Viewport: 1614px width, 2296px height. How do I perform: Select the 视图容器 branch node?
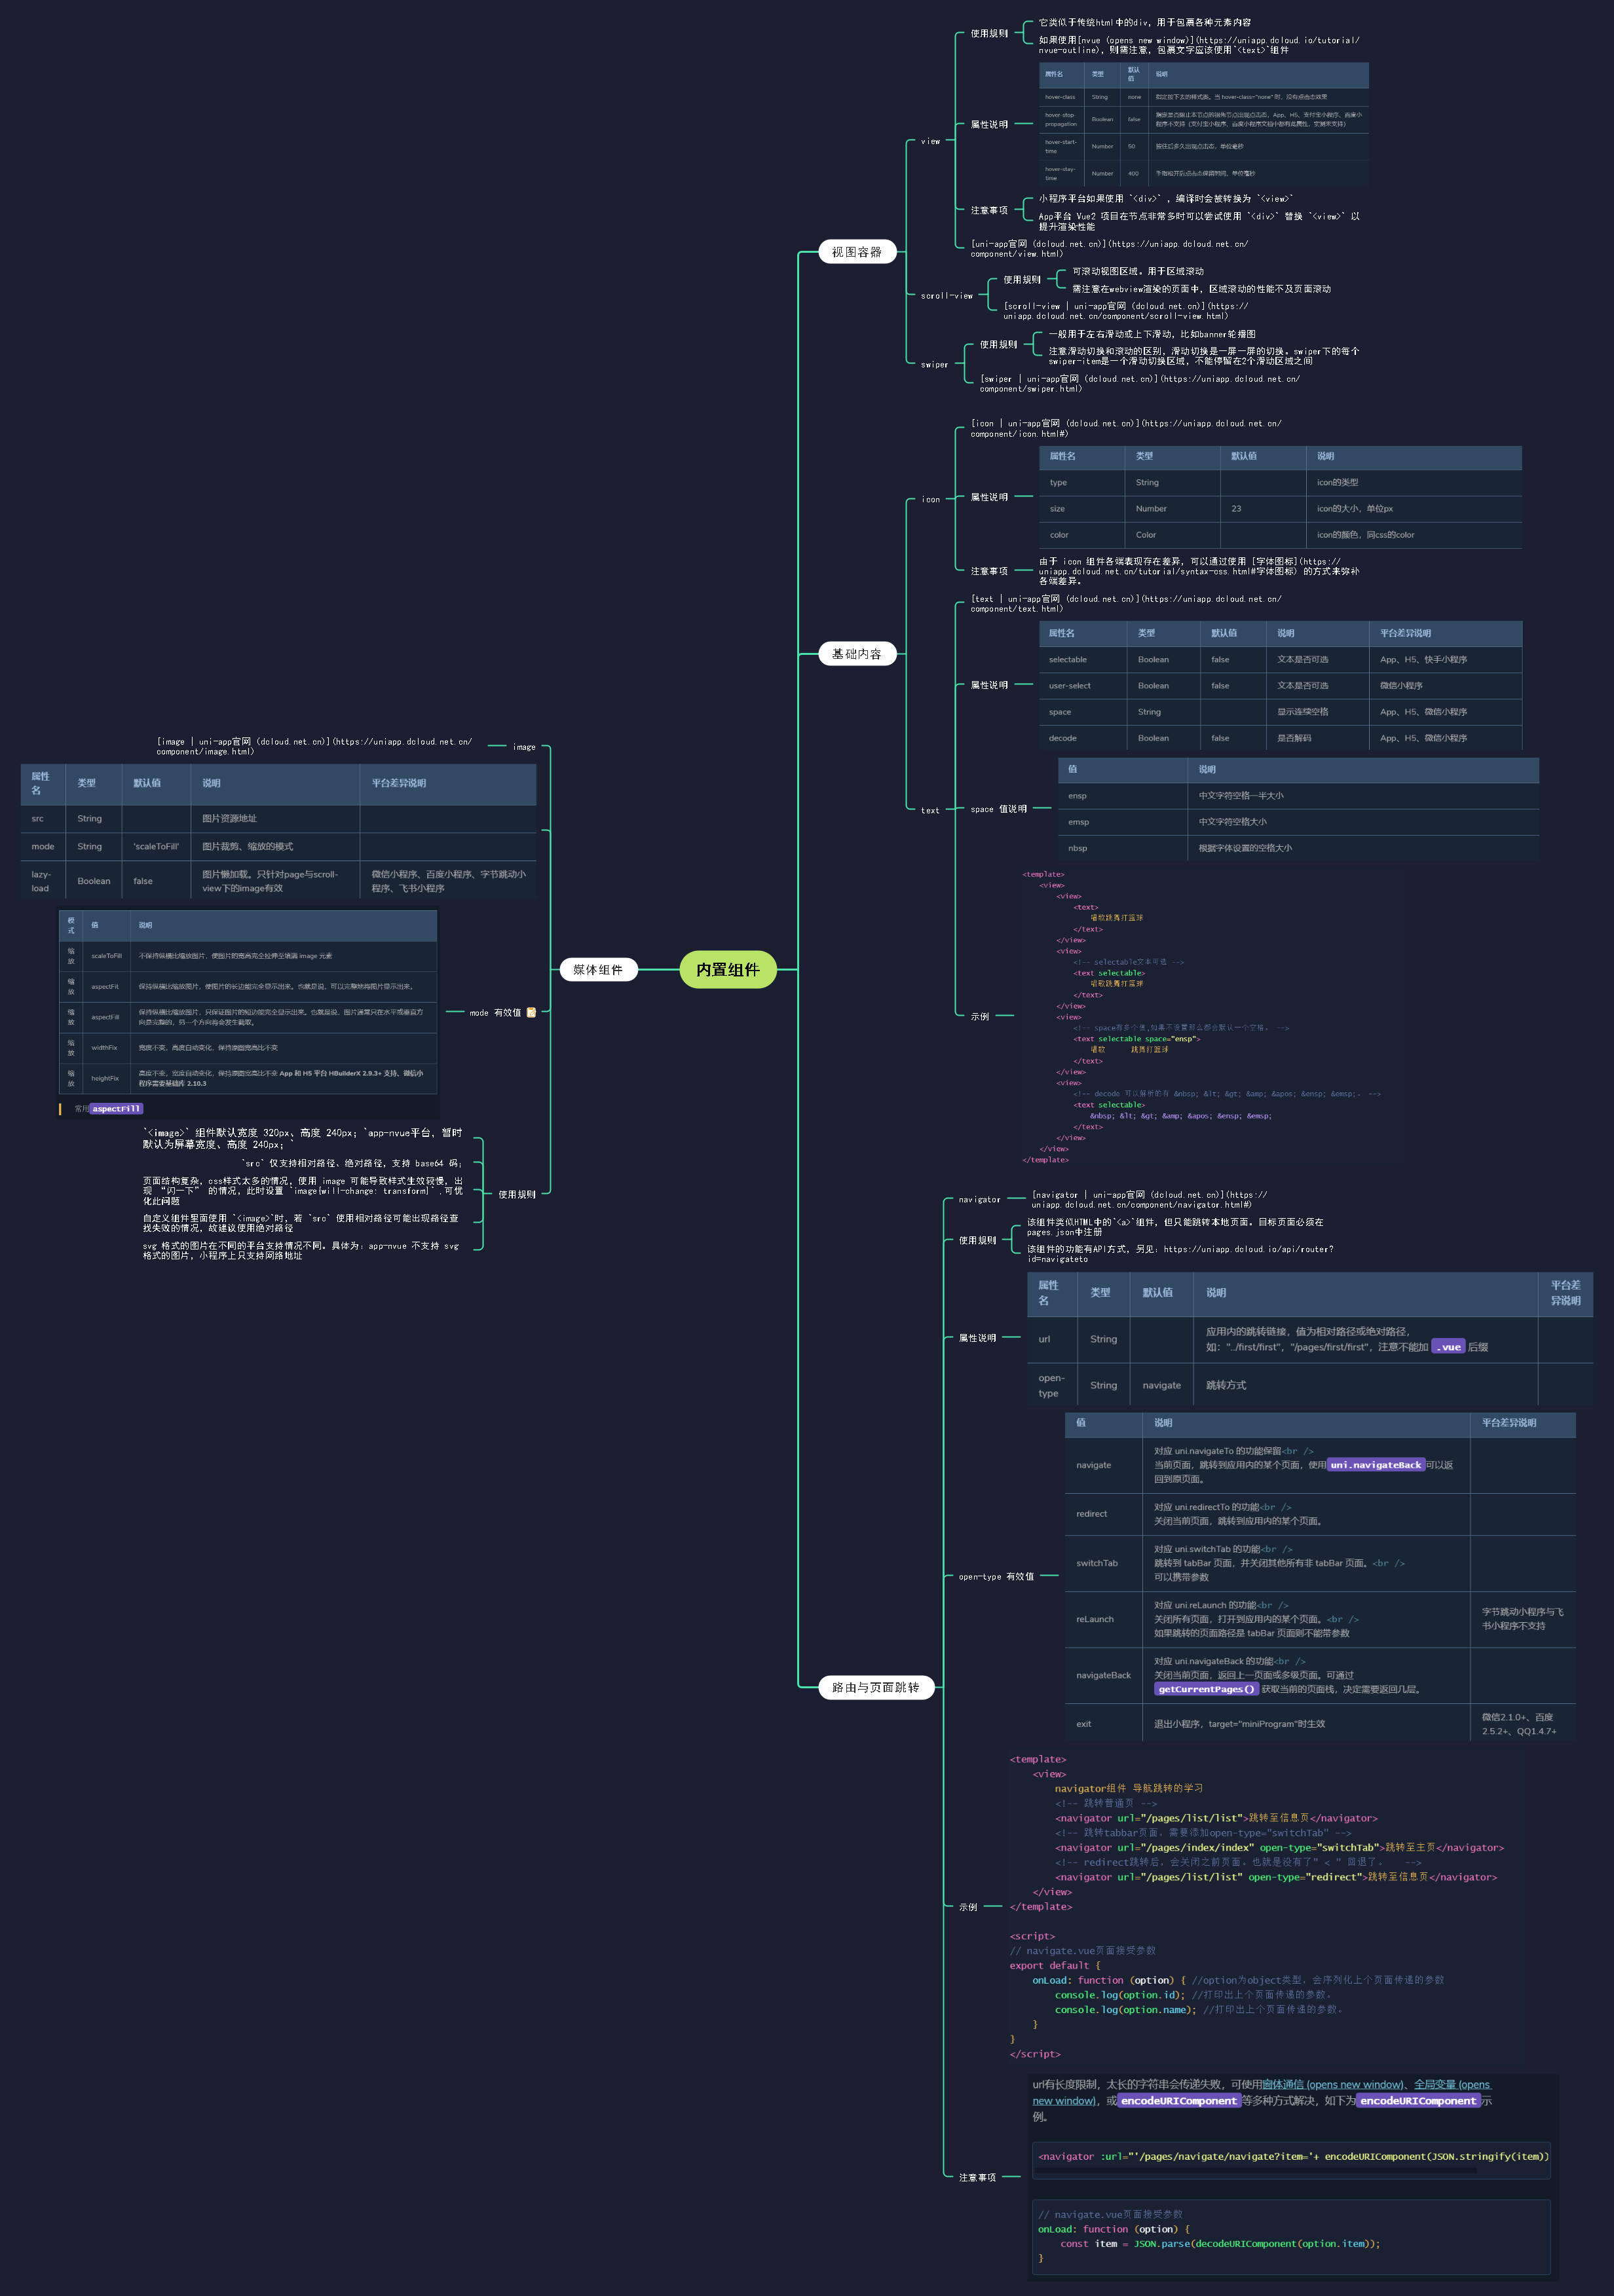857,252
